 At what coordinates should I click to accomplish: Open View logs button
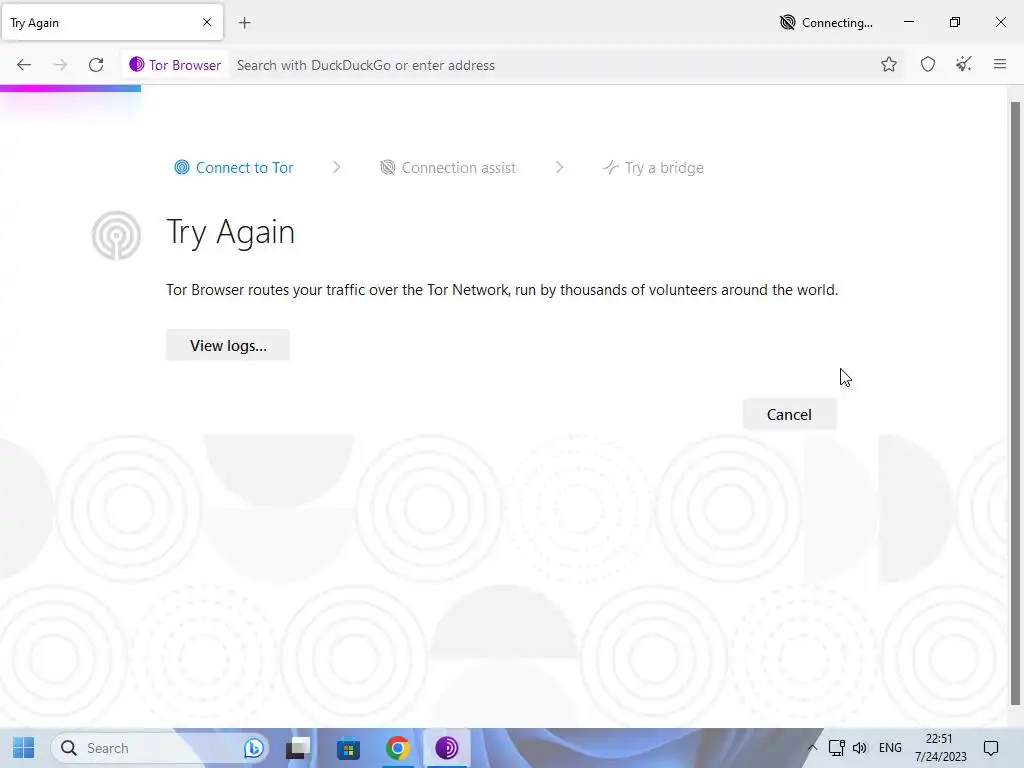coord(228,345)
